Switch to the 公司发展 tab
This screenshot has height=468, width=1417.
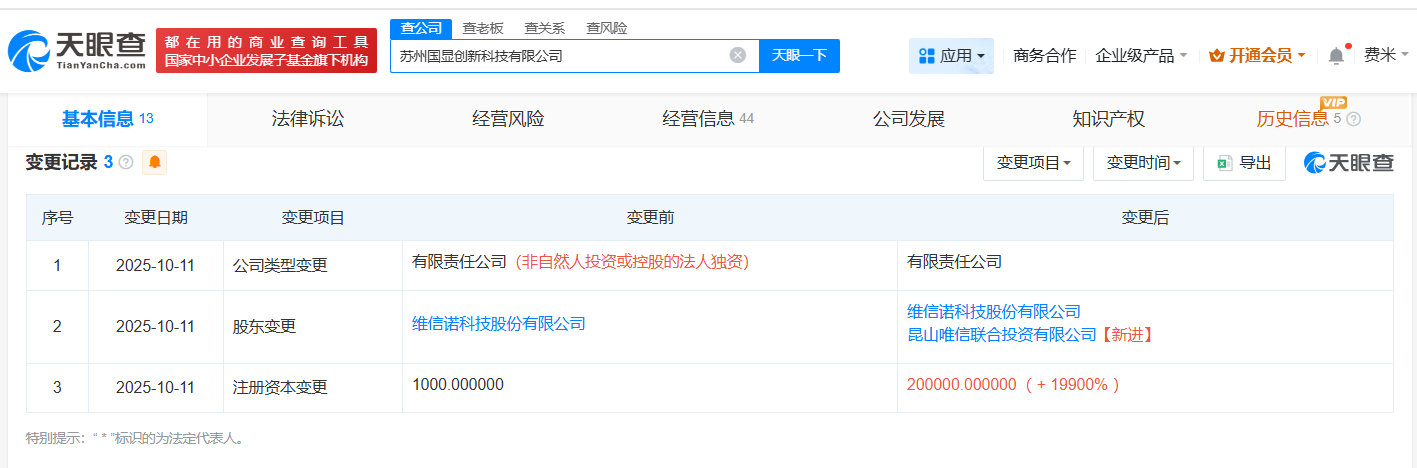[x=908, y=119]
